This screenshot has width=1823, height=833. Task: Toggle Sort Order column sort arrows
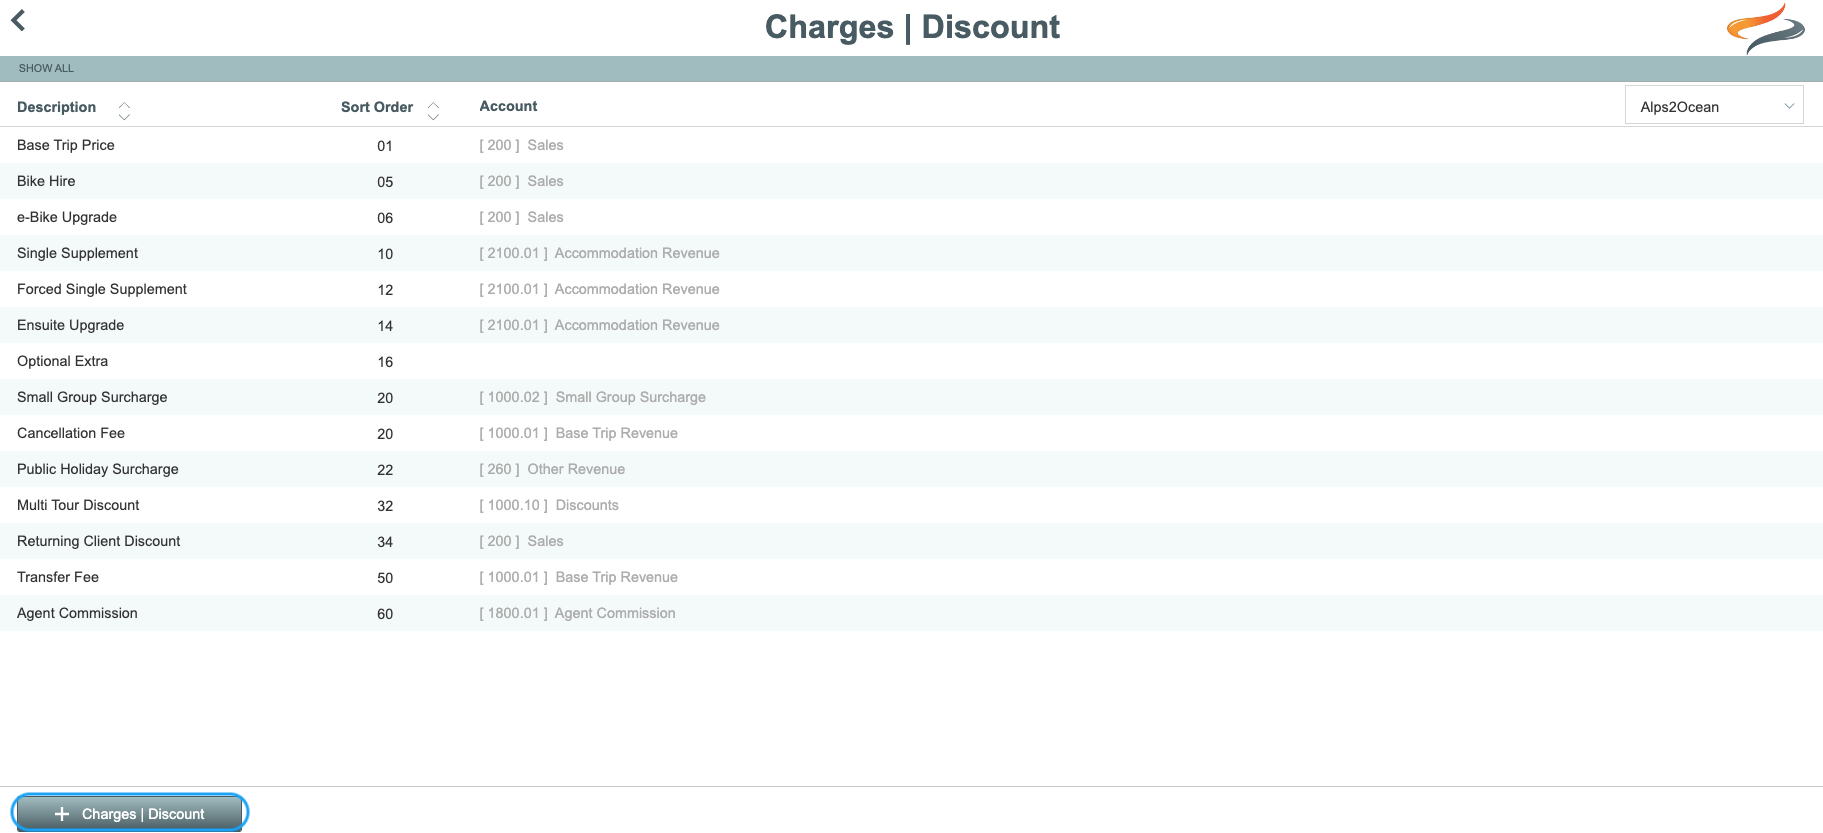coord(433,110)
